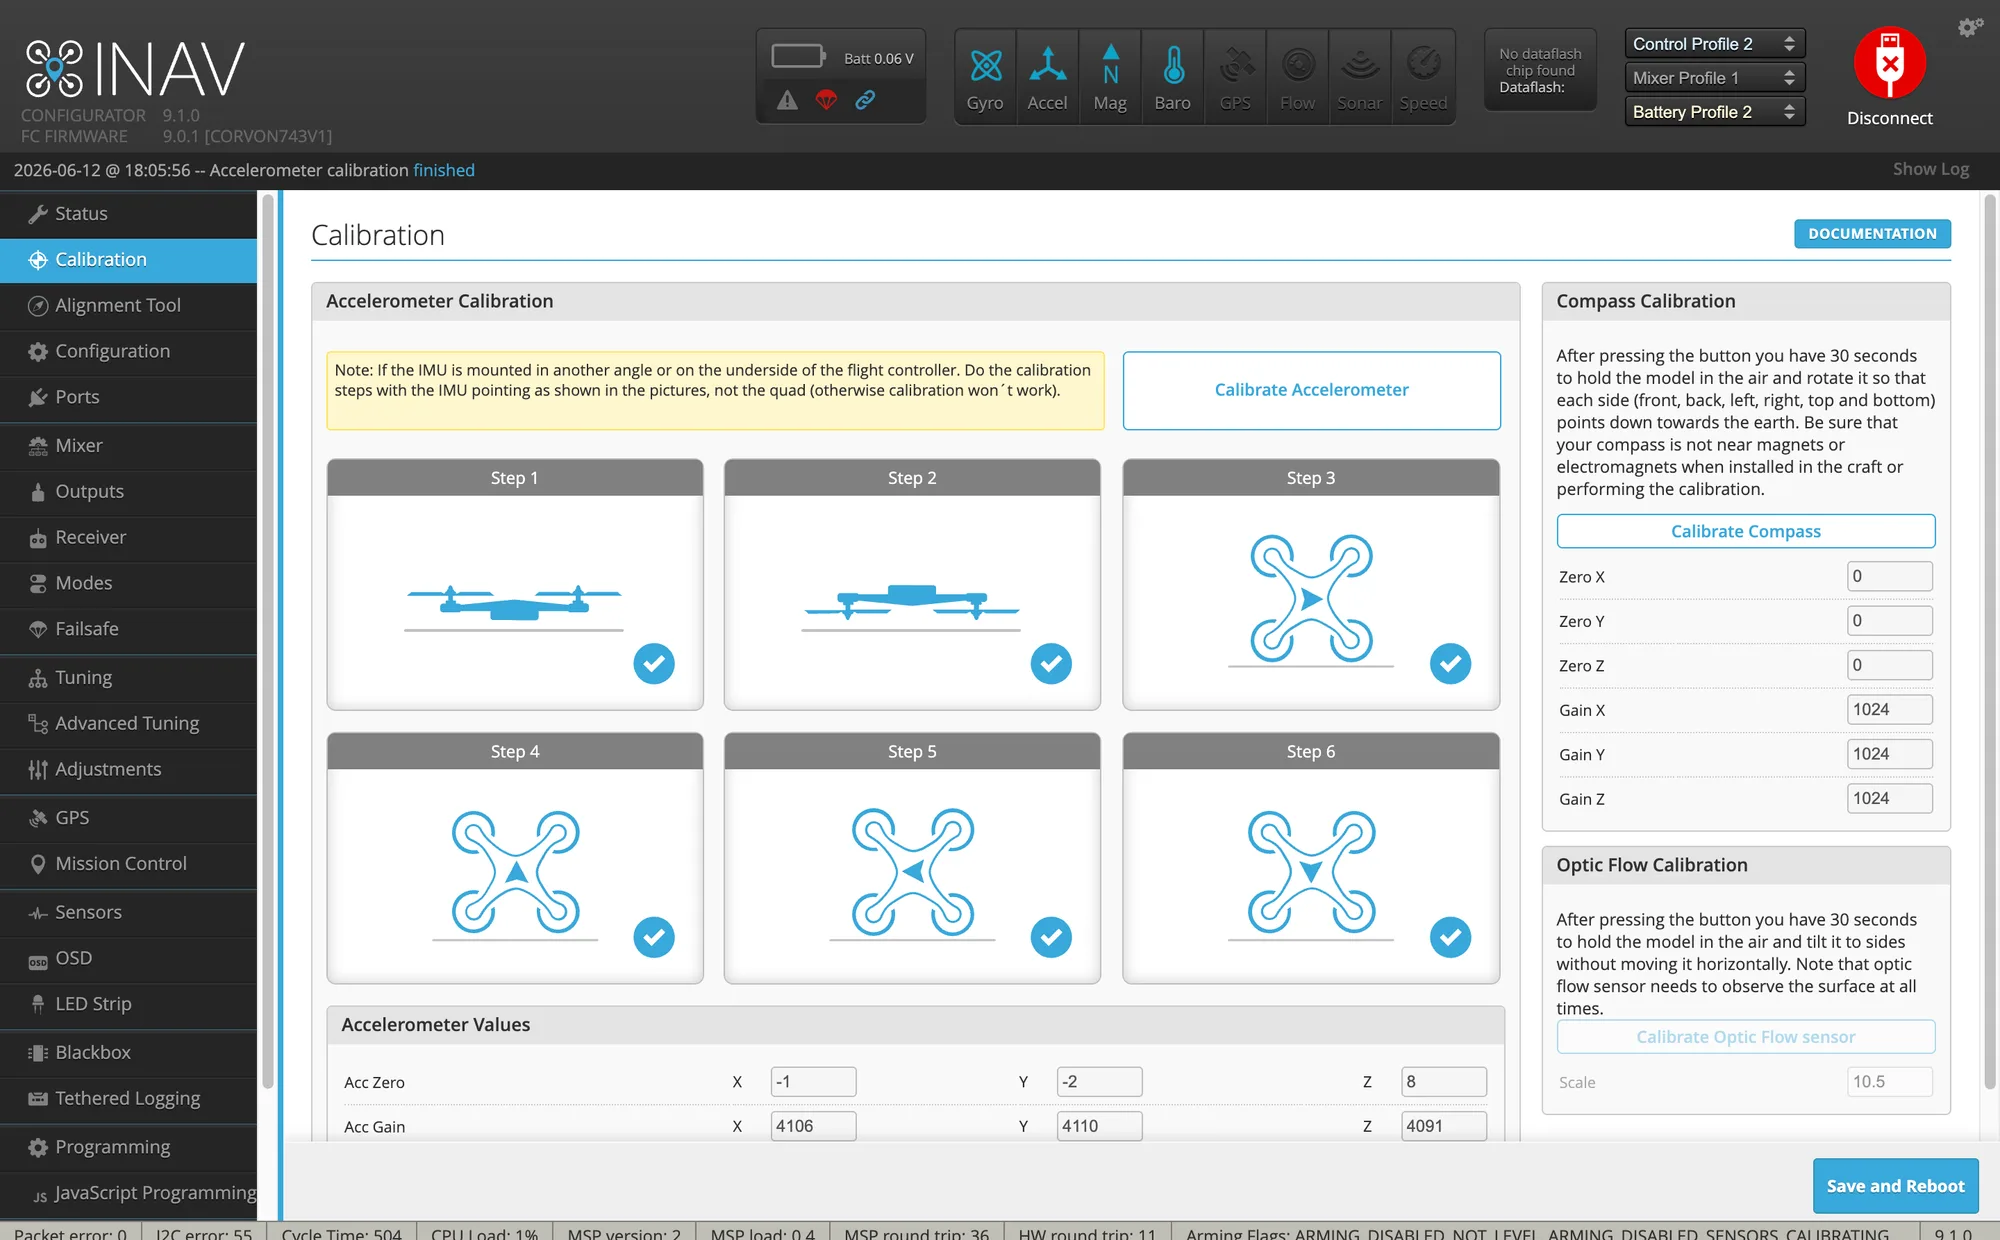Click the Step 4 checkmark icon

[x=654, y=937]
